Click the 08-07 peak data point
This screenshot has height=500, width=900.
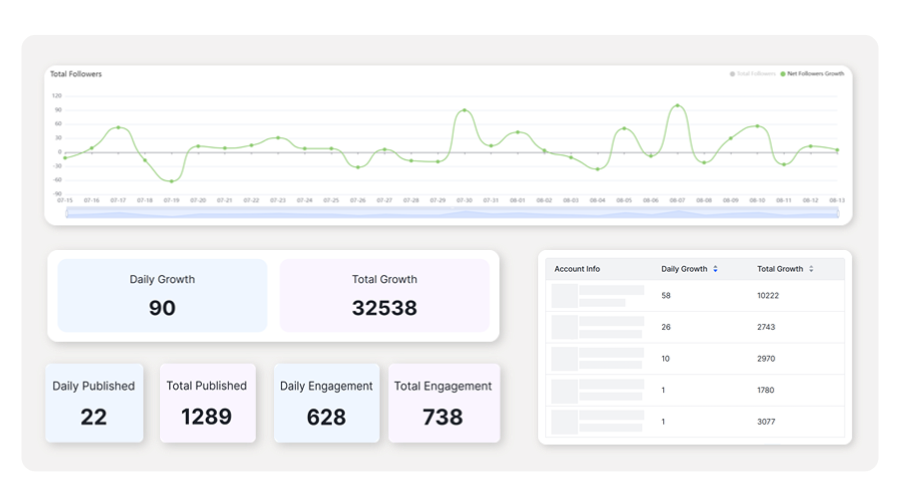(677, 105)
